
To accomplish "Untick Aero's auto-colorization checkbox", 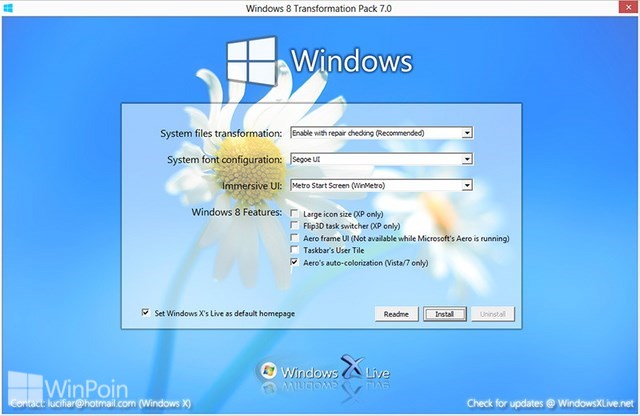I will pos(294,262).
